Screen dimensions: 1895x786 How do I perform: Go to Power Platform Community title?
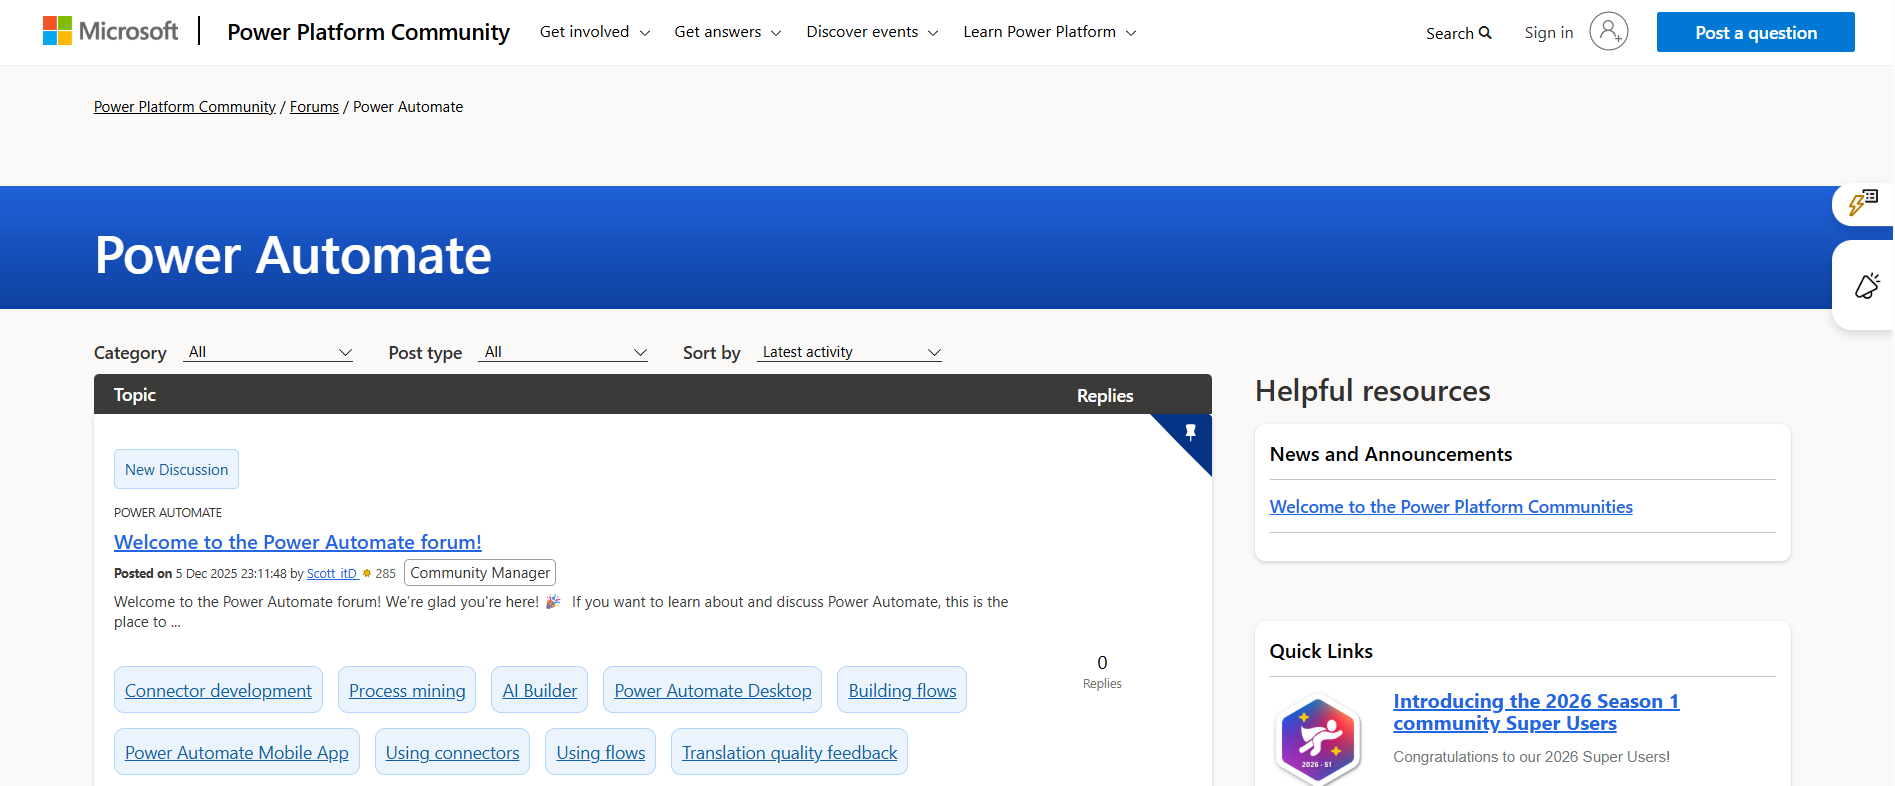368,32
